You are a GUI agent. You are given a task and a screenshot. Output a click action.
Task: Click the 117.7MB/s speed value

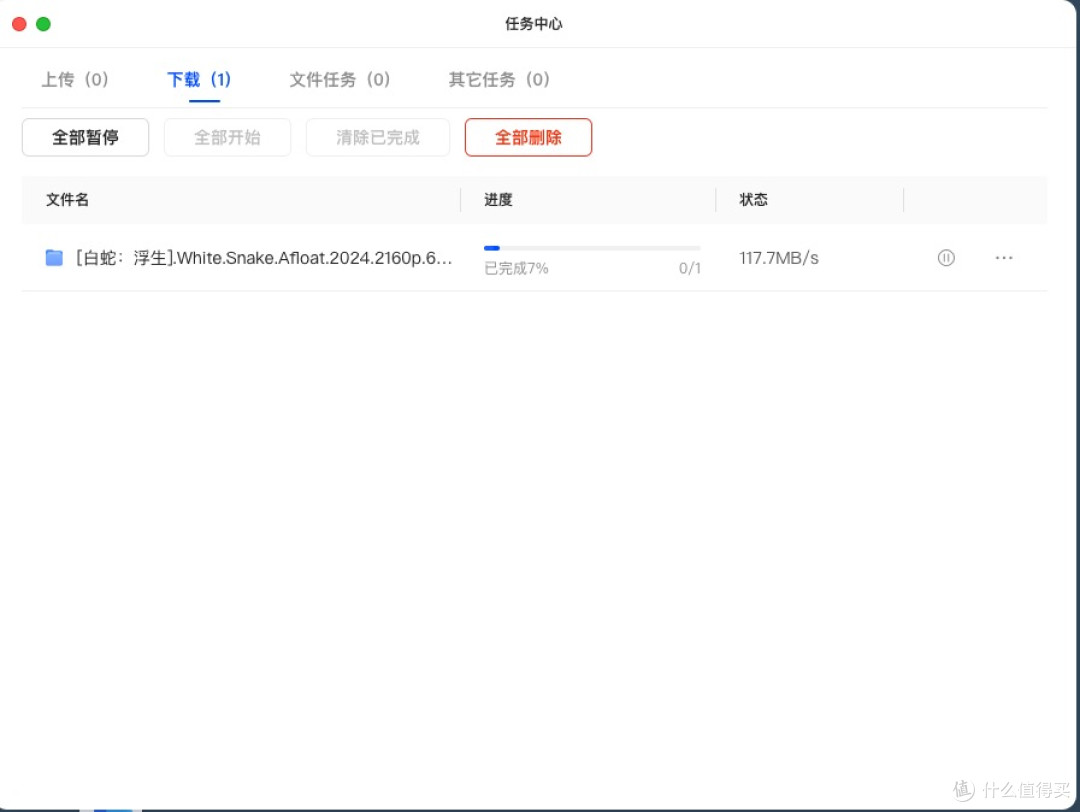[x=779, y=258]
